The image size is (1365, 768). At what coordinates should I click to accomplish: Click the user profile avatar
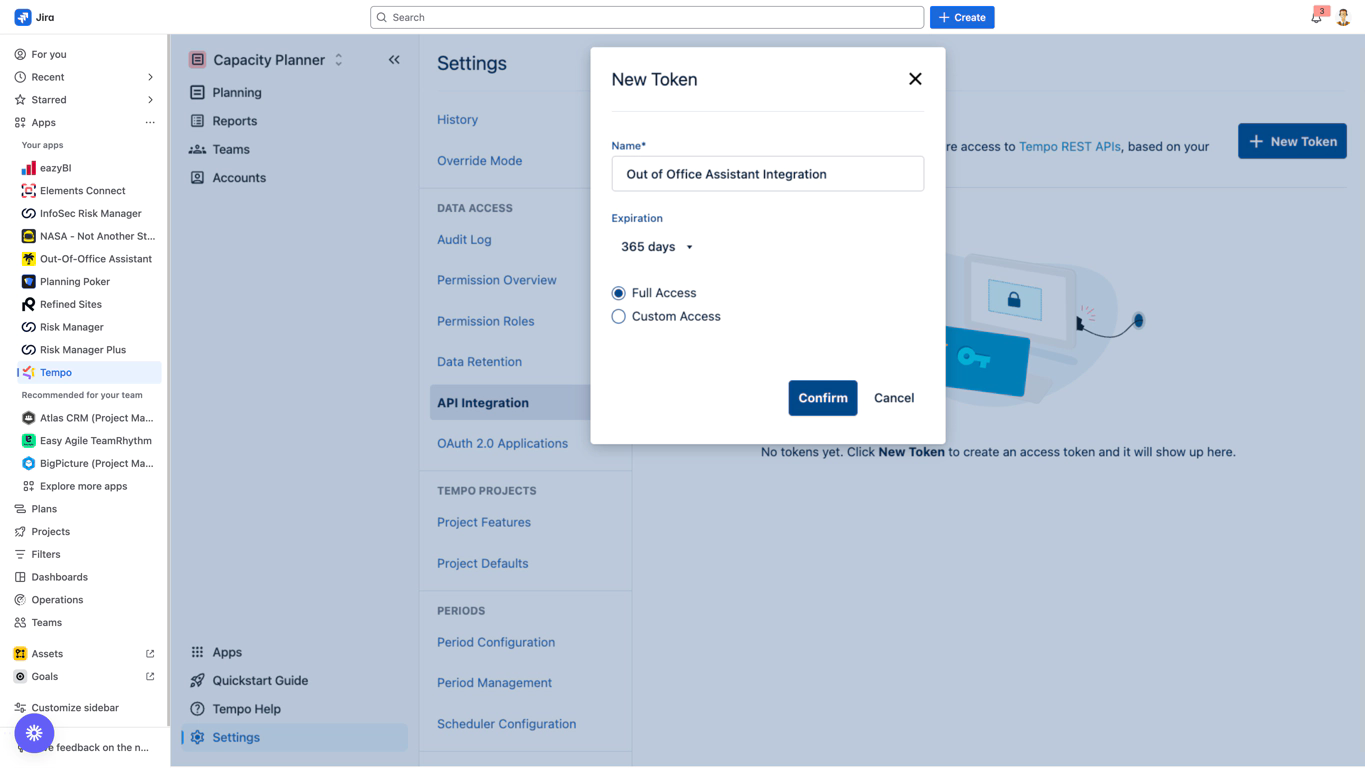click(1343, 17)
